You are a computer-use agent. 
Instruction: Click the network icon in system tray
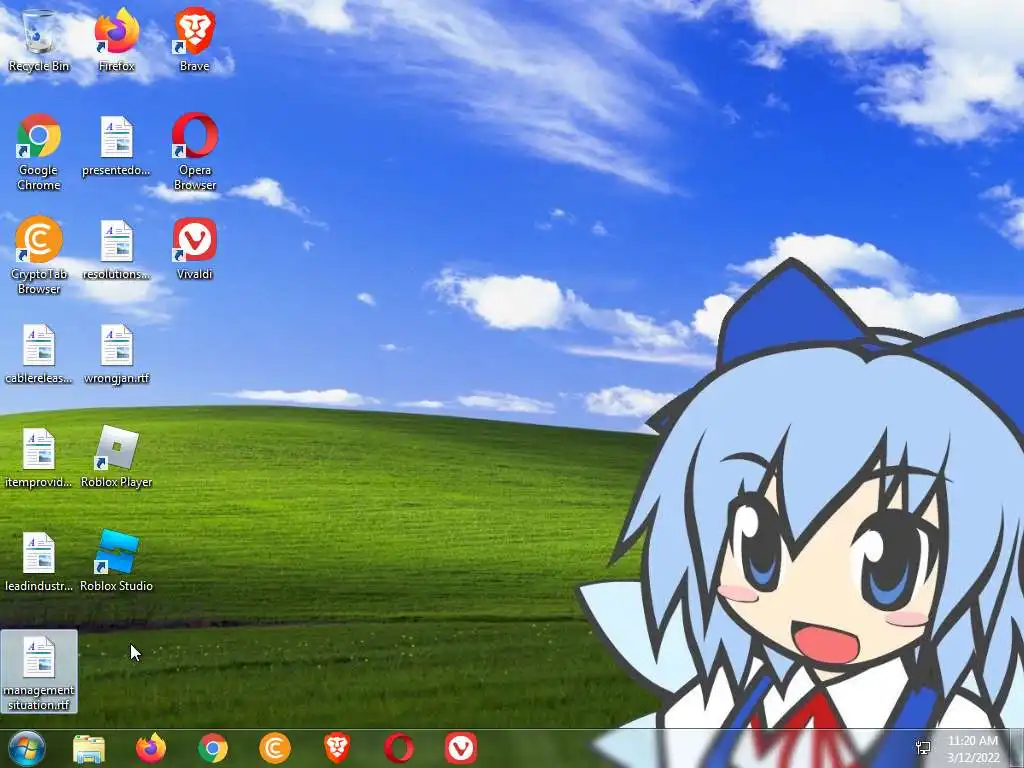[923, 748]
